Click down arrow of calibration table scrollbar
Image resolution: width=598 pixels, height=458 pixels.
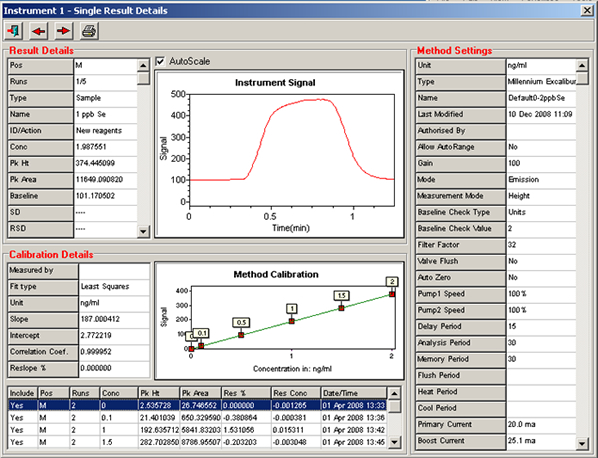pyautogui.click(x=394, y=442)
